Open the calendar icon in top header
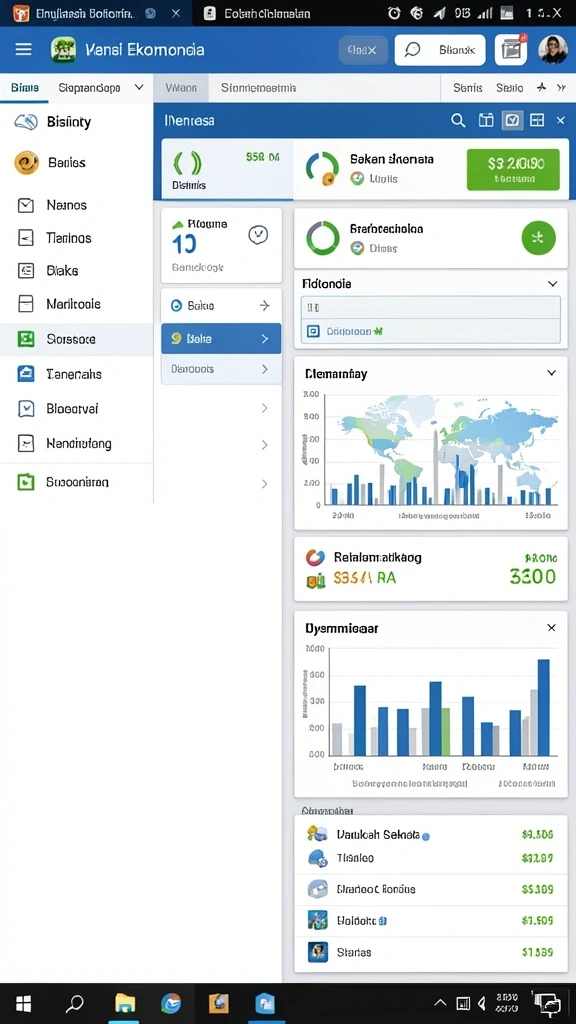Viewport: 576px width, 1024px height. coord(511,50)
